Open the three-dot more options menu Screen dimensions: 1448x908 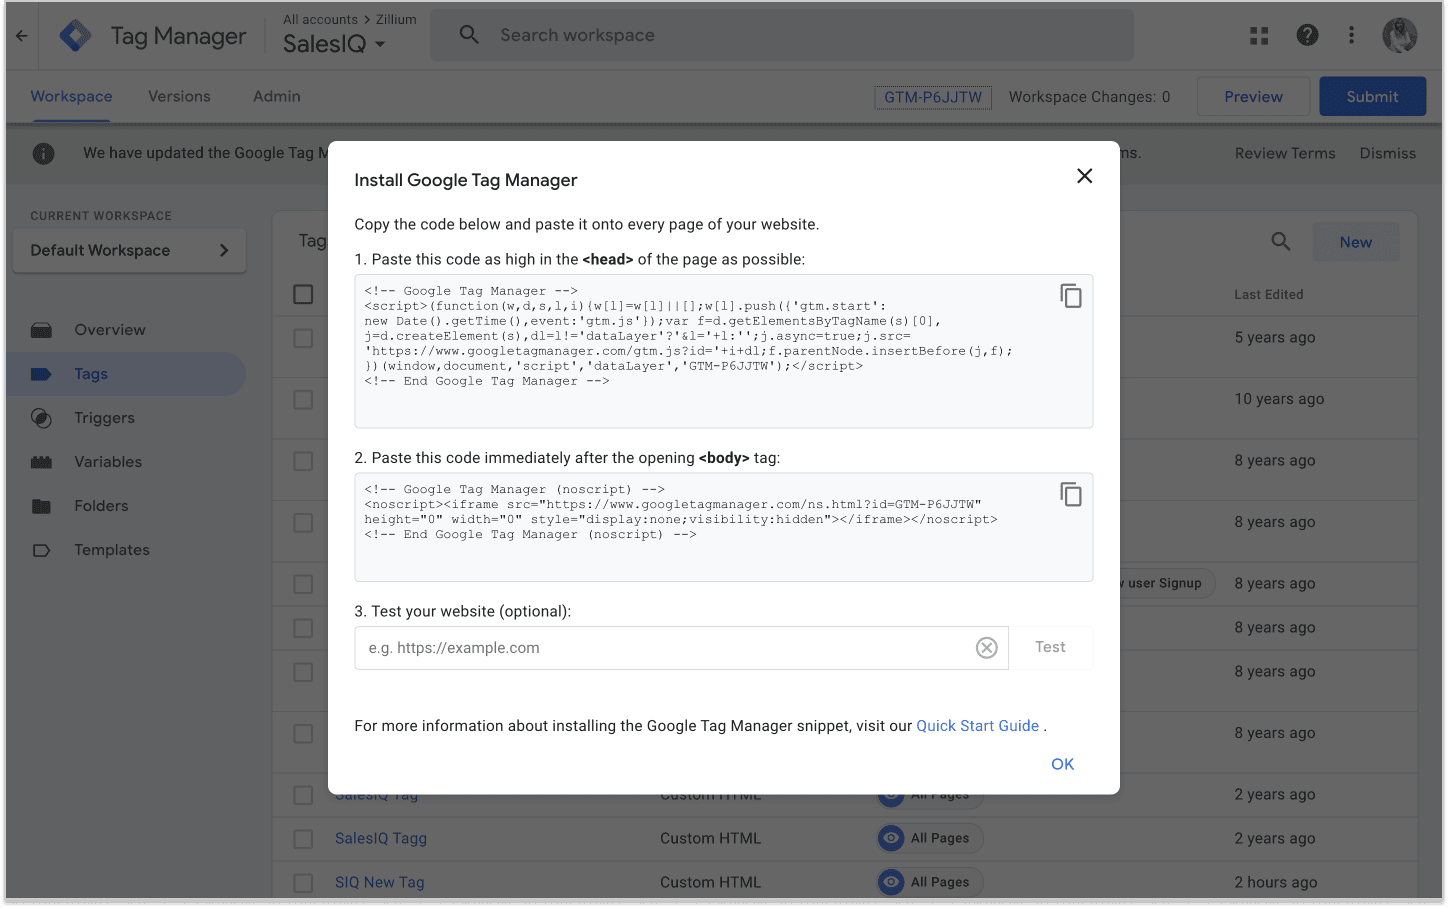pos(1351,36)
